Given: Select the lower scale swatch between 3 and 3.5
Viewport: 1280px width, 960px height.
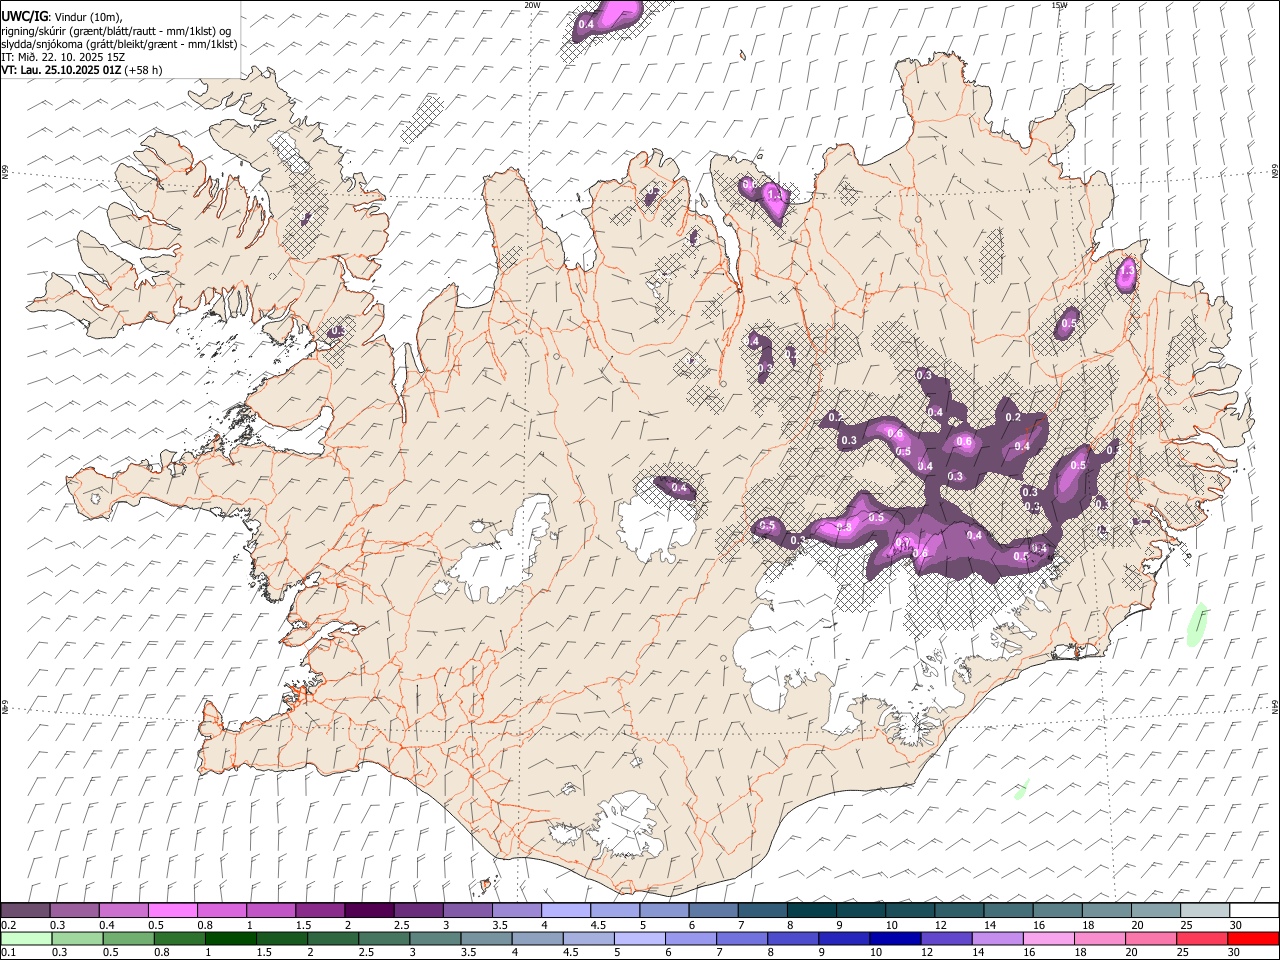Looking at the screenshot, I should [434, 938].
